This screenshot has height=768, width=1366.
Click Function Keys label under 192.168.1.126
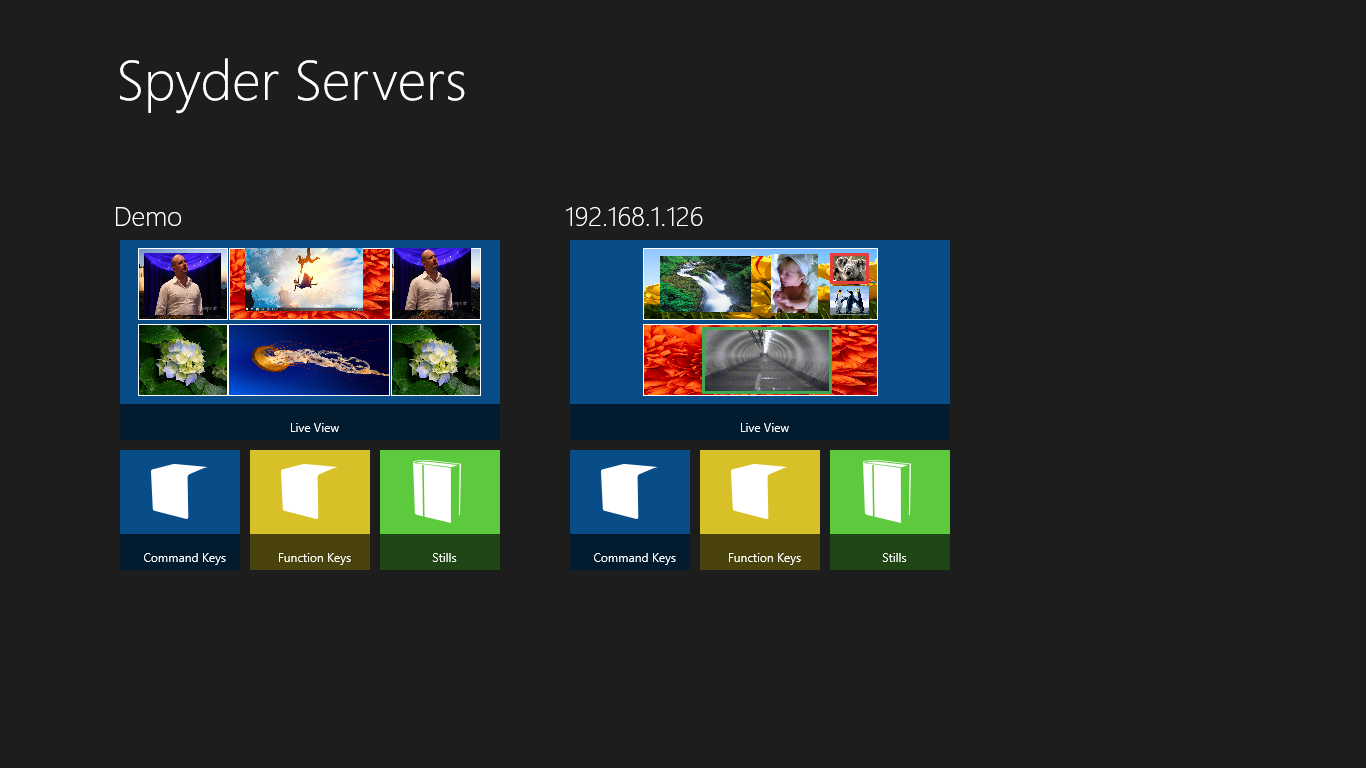764,558
